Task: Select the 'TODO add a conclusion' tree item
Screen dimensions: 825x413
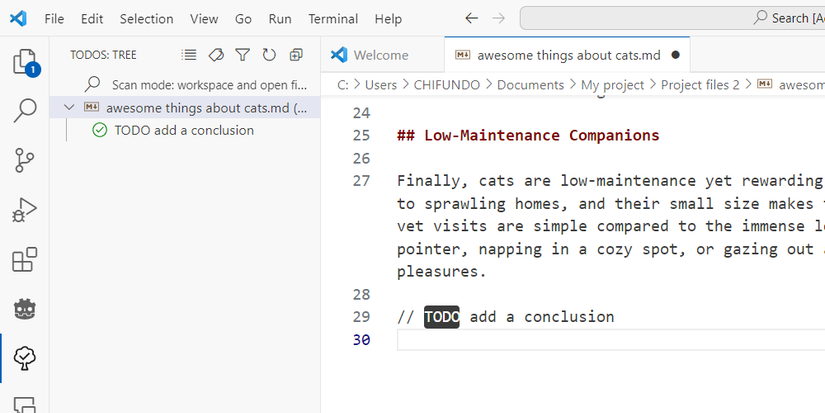Action: pos(184,130)
